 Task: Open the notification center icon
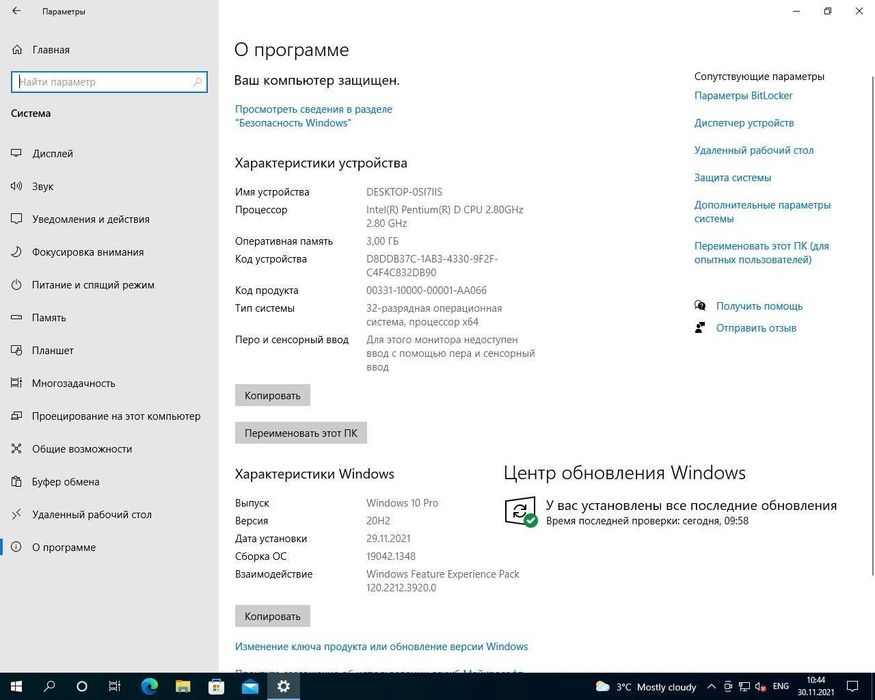point(852,686)
